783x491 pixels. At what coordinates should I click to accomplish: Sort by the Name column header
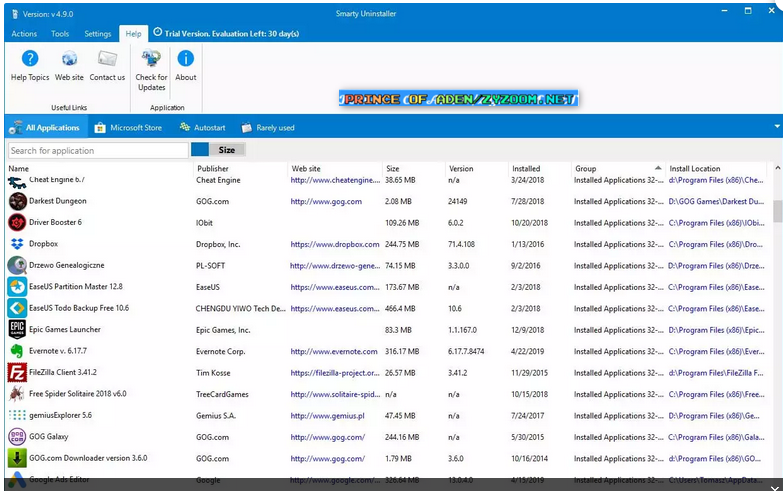[x=18, y=169]
